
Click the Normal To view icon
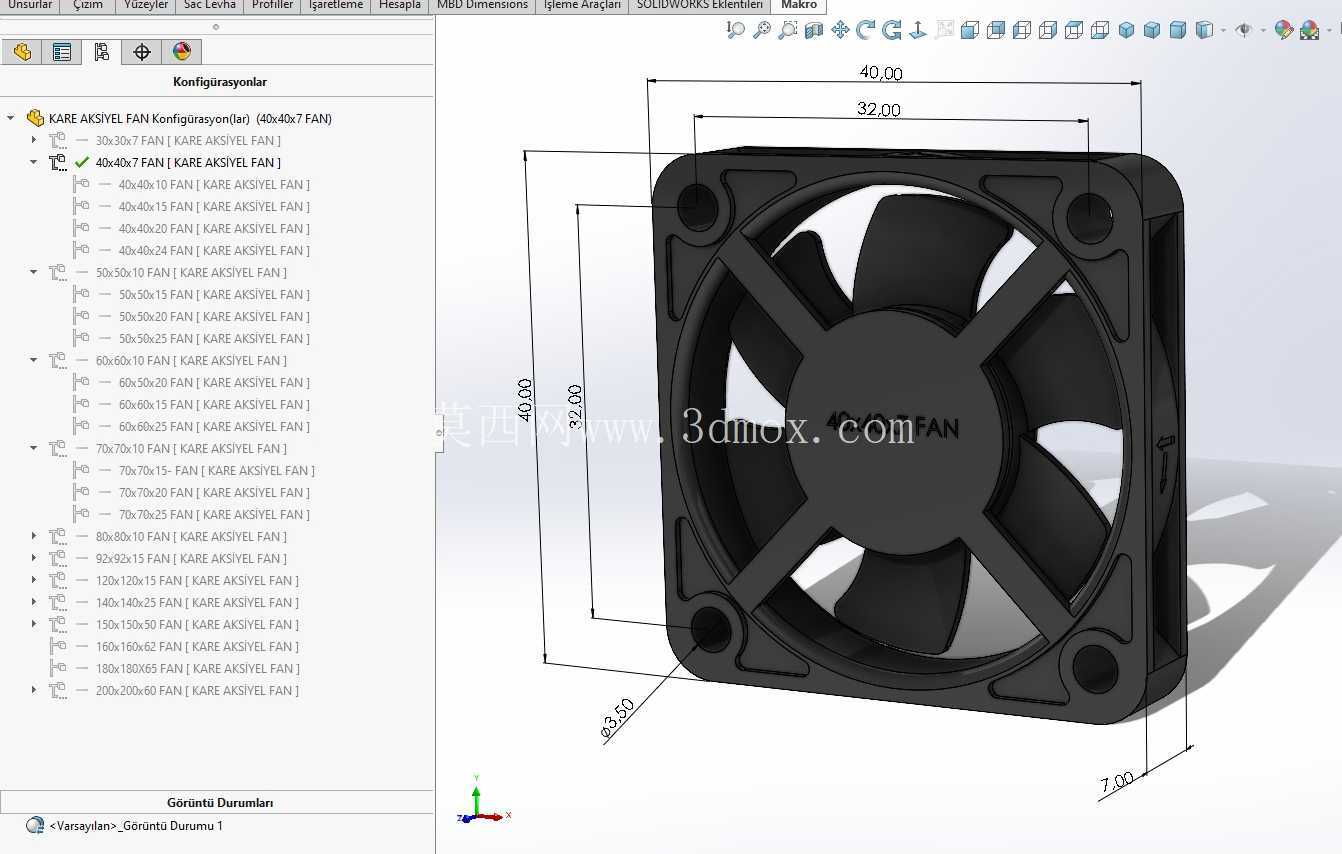918,30
